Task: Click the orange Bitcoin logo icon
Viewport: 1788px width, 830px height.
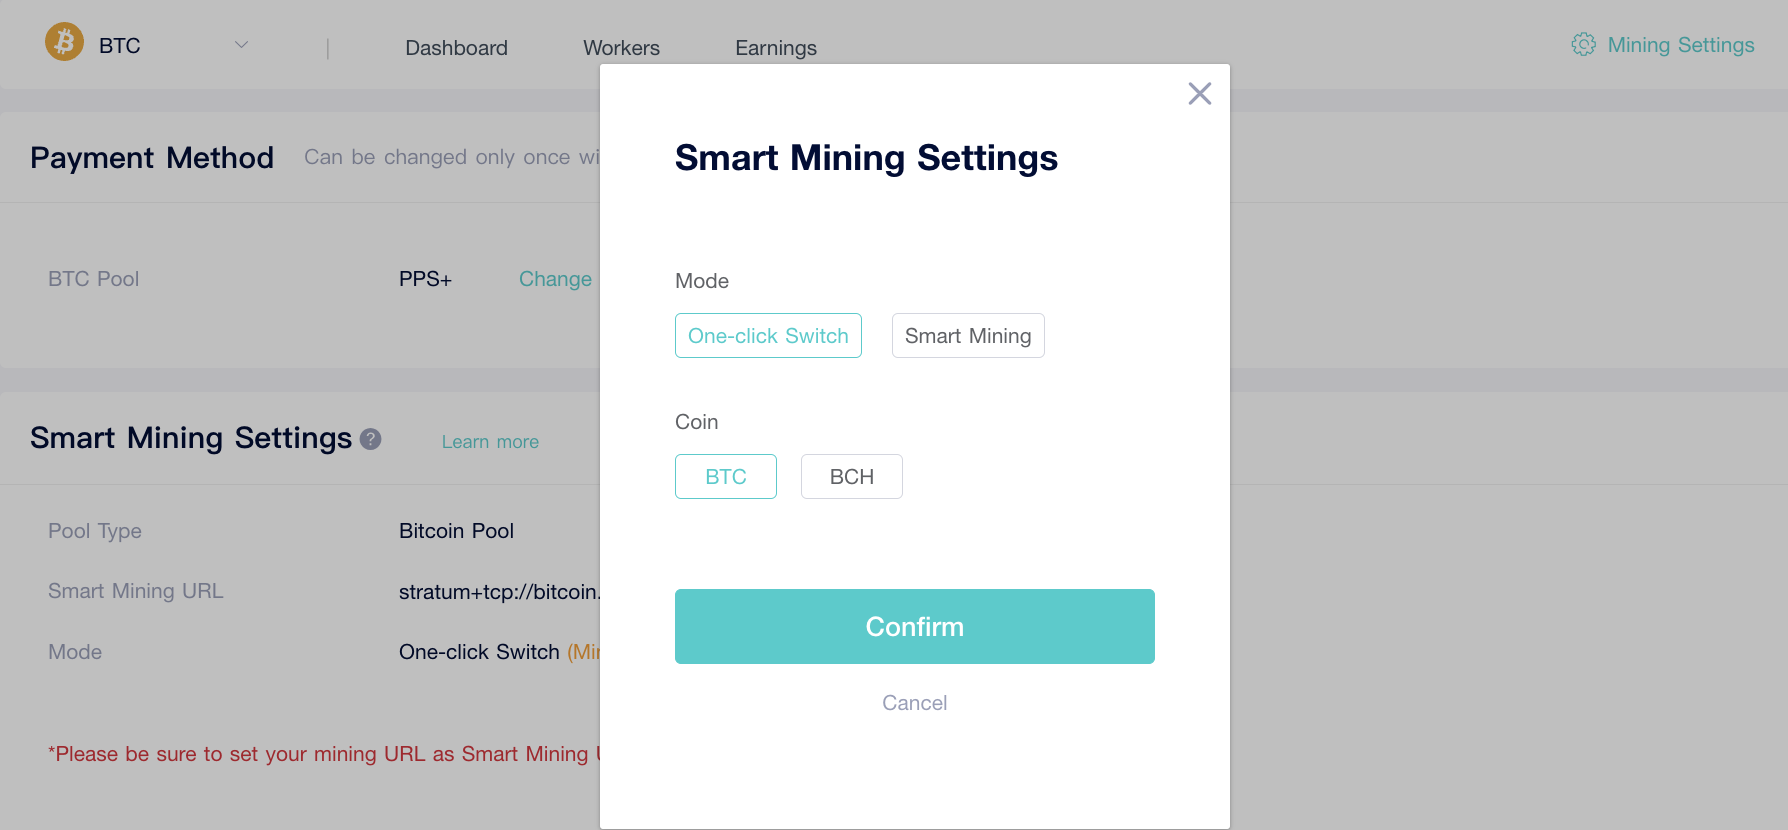Action: tap(65, 42)
